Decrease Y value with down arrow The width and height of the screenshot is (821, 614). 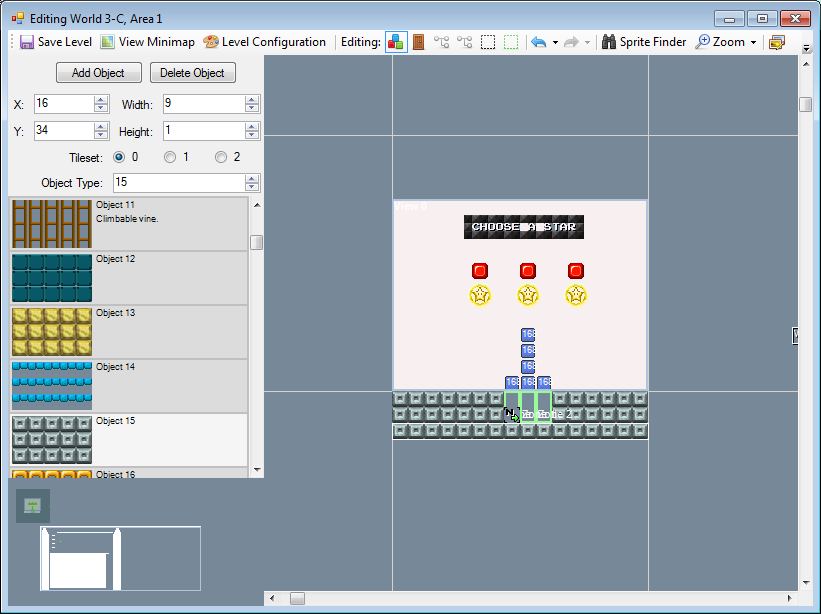101,135
